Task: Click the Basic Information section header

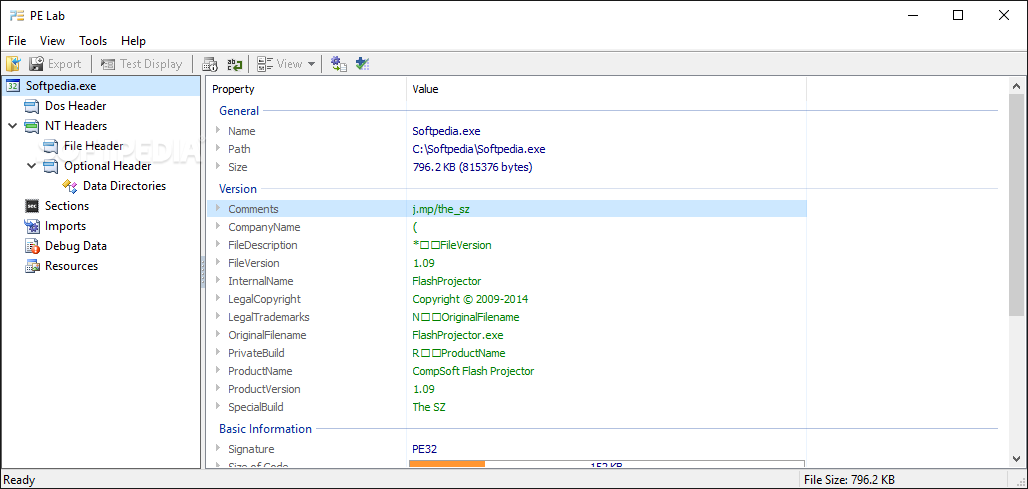Action: [265, 429]
